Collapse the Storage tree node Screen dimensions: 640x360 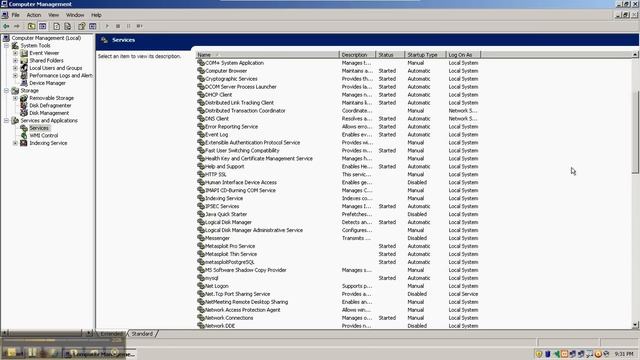(x=7, y=91)
